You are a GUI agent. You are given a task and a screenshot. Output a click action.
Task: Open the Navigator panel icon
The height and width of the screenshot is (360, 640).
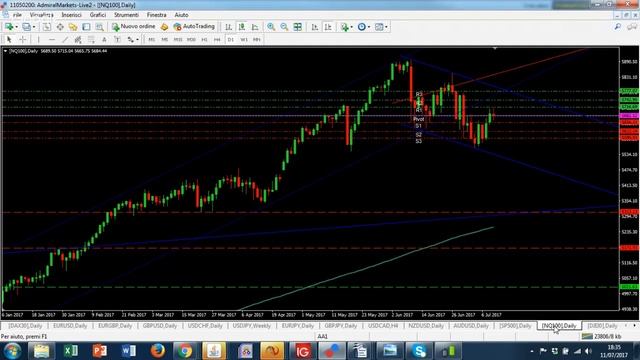pyautogui.click(x=73, y=27)
